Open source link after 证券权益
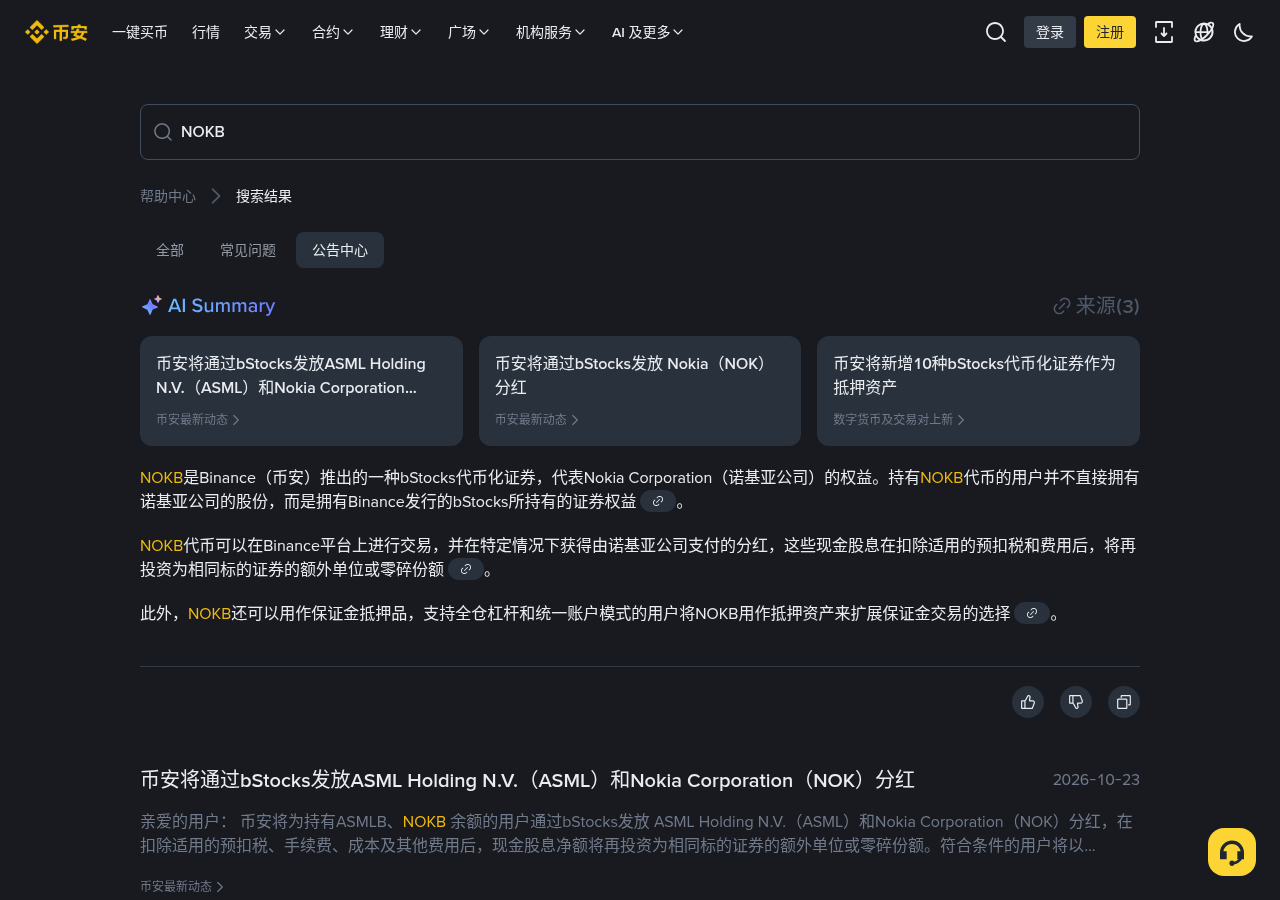This screenshot has width=1280, height=900. (658, 502)
